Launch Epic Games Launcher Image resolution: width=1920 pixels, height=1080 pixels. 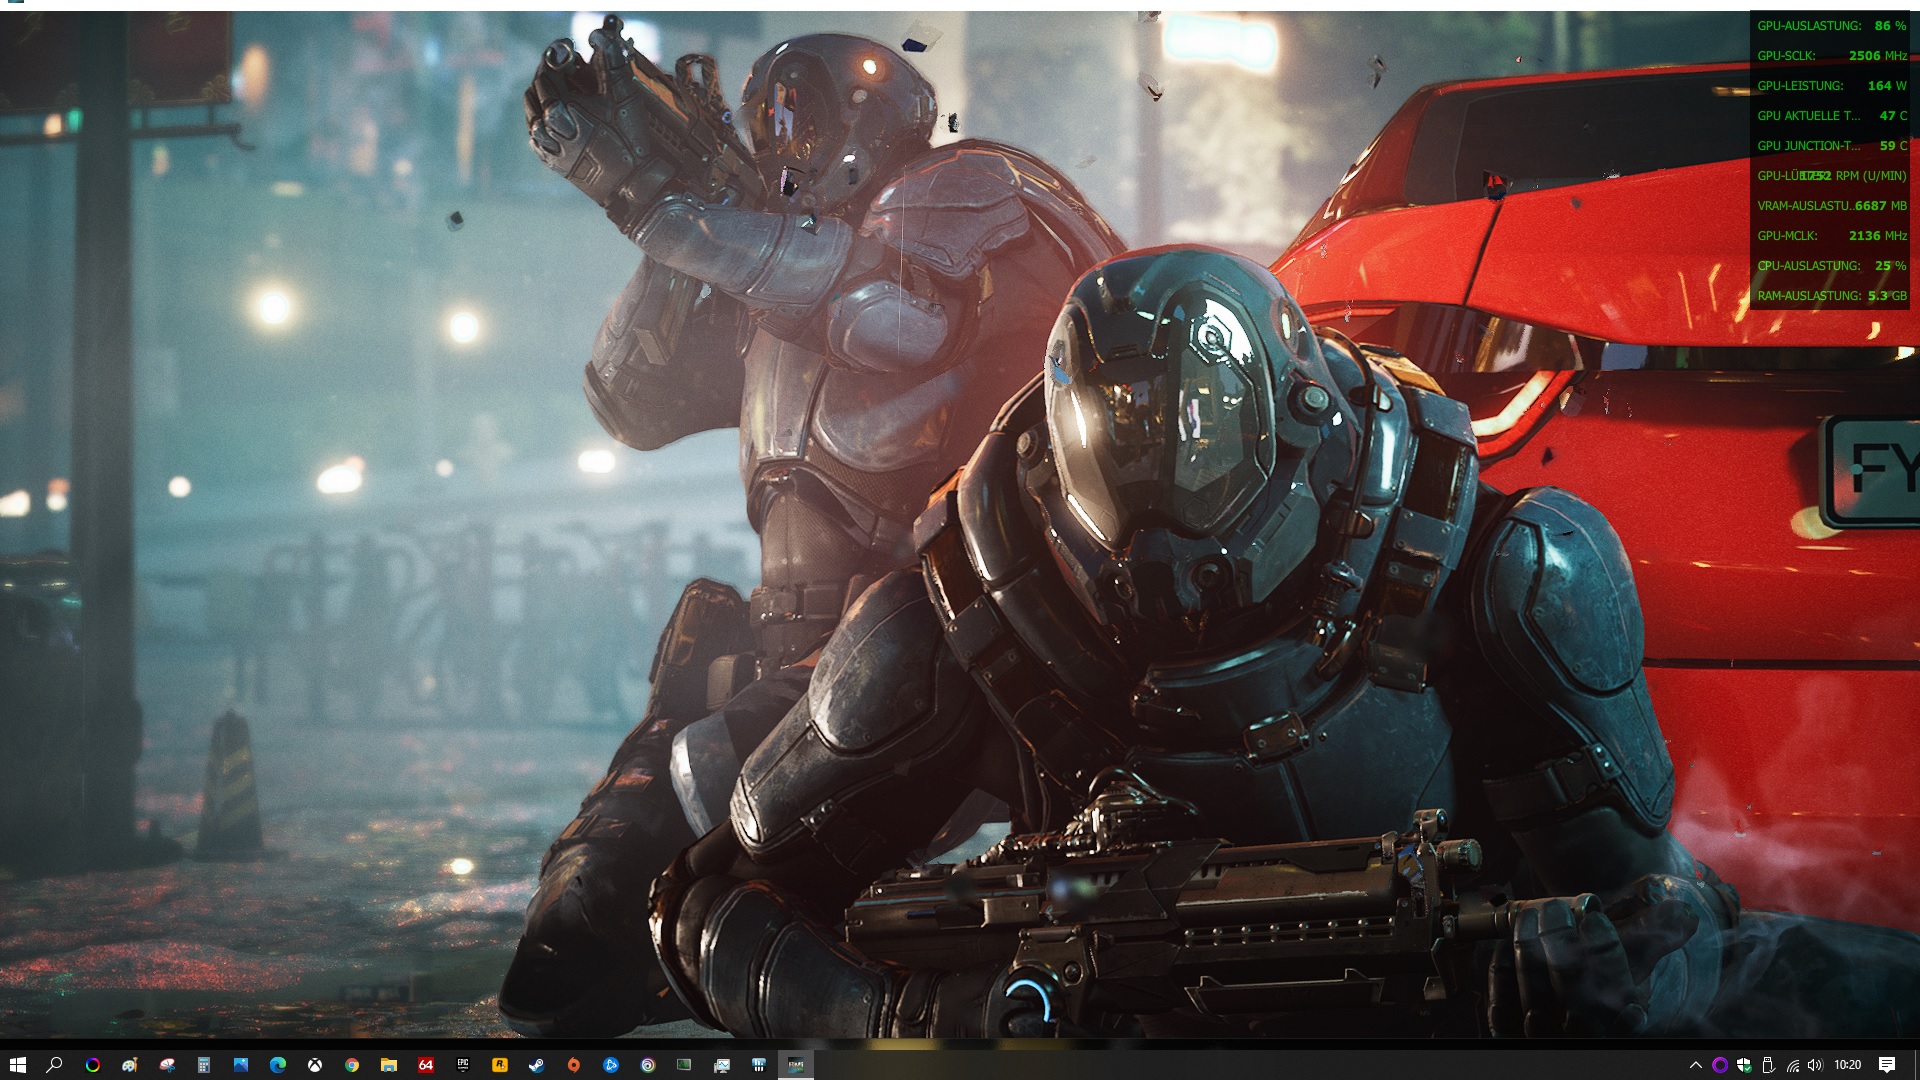pos(463,1065)
